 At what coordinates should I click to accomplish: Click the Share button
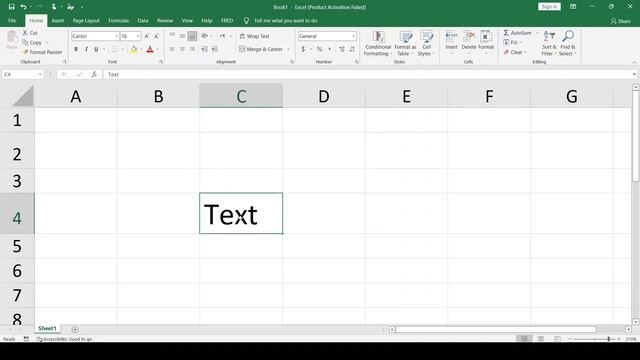tap(620, 21)
